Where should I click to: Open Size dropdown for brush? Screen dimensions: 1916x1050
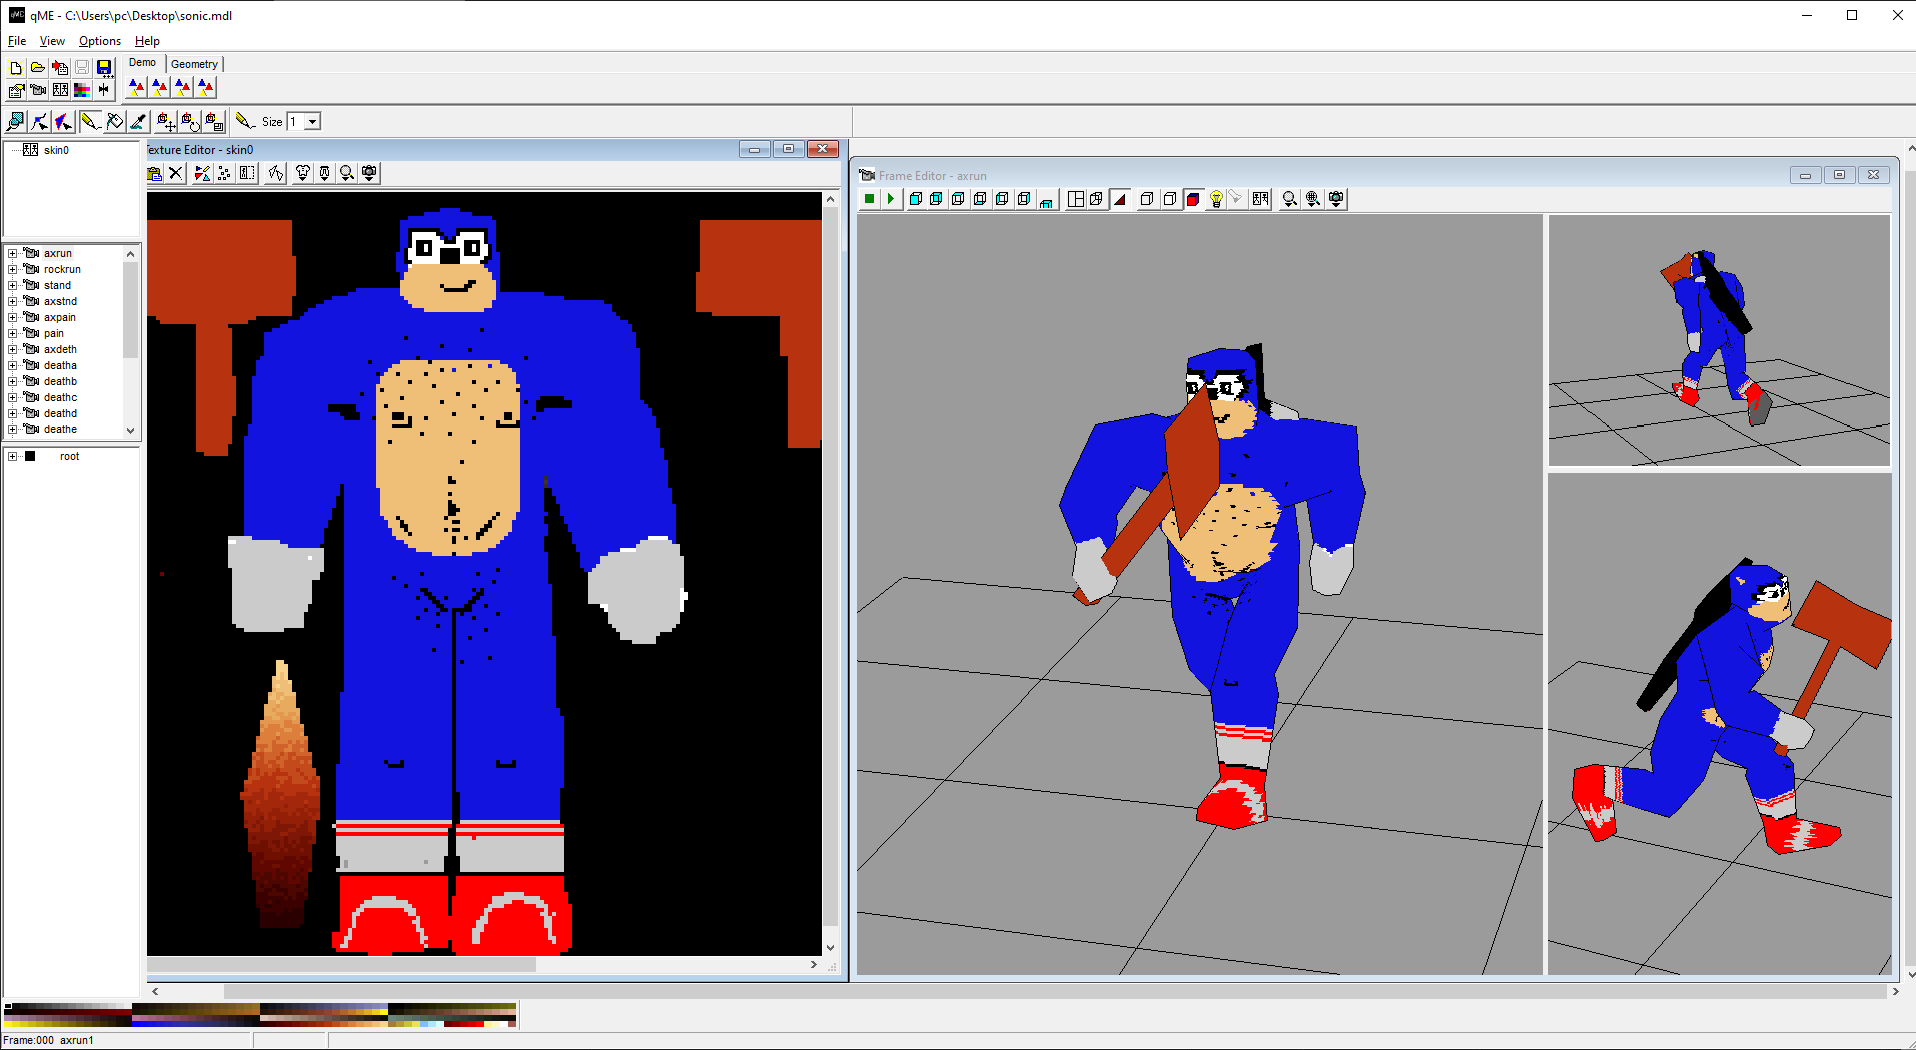(312, 122)
